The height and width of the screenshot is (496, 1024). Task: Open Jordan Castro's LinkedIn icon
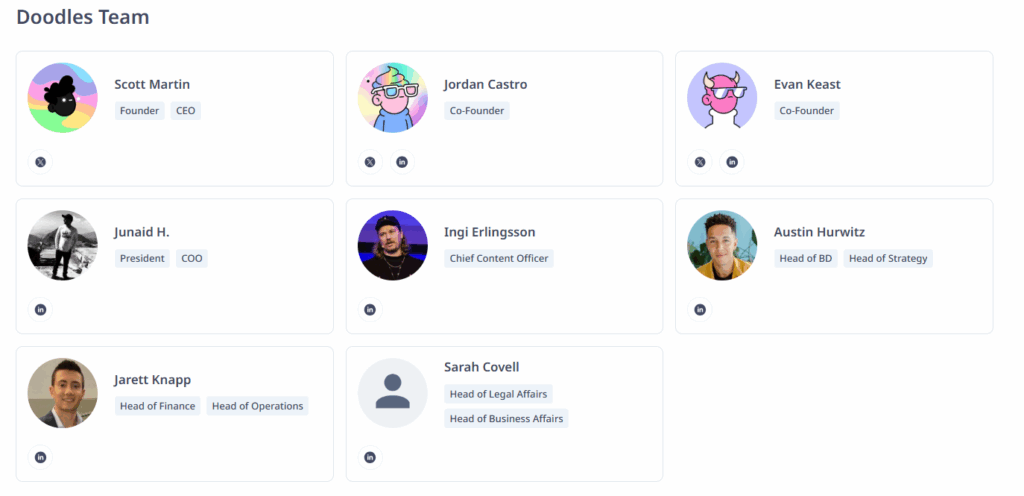click(402, 162)
